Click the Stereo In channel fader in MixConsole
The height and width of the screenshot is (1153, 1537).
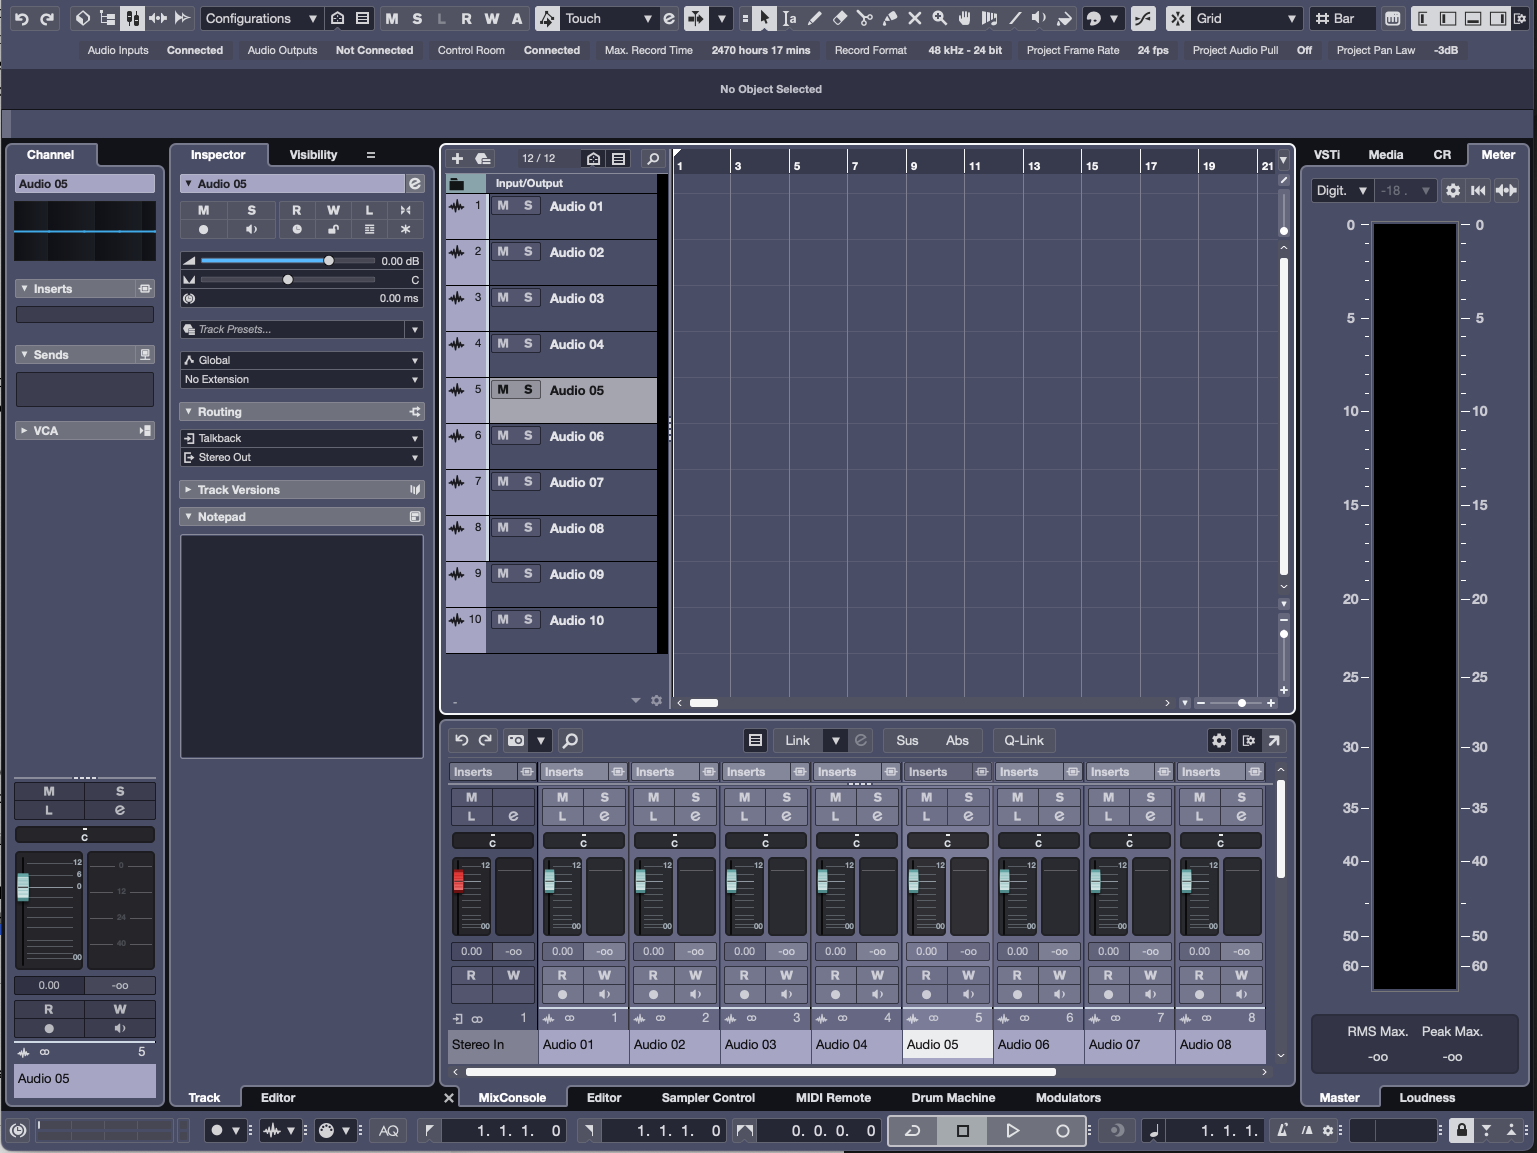[x=459, y=881]
